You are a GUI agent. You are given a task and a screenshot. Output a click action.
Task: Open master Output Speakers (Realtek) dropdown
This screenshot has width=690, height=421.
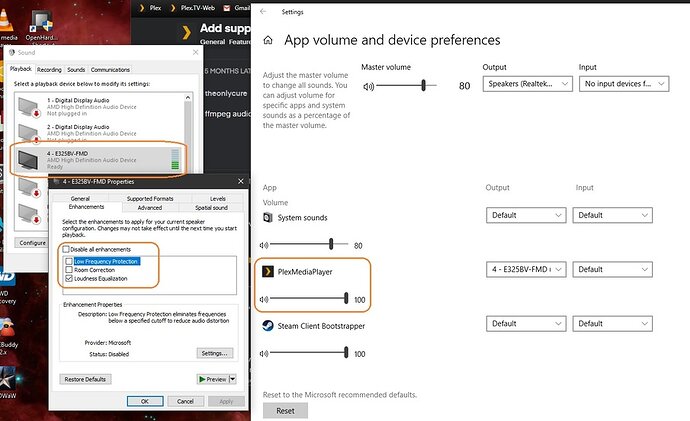[x=528, y=84]
